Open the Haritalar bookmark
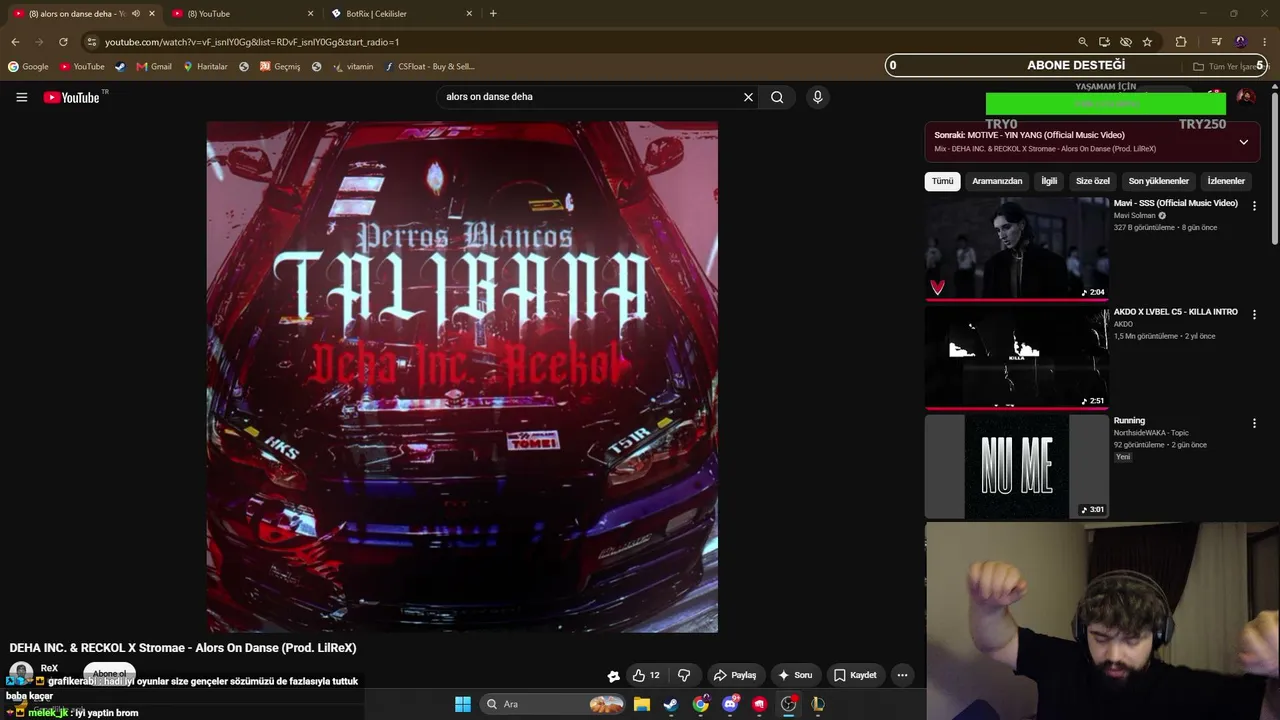This screenshot has width=1280, height=720. [205, 67]
